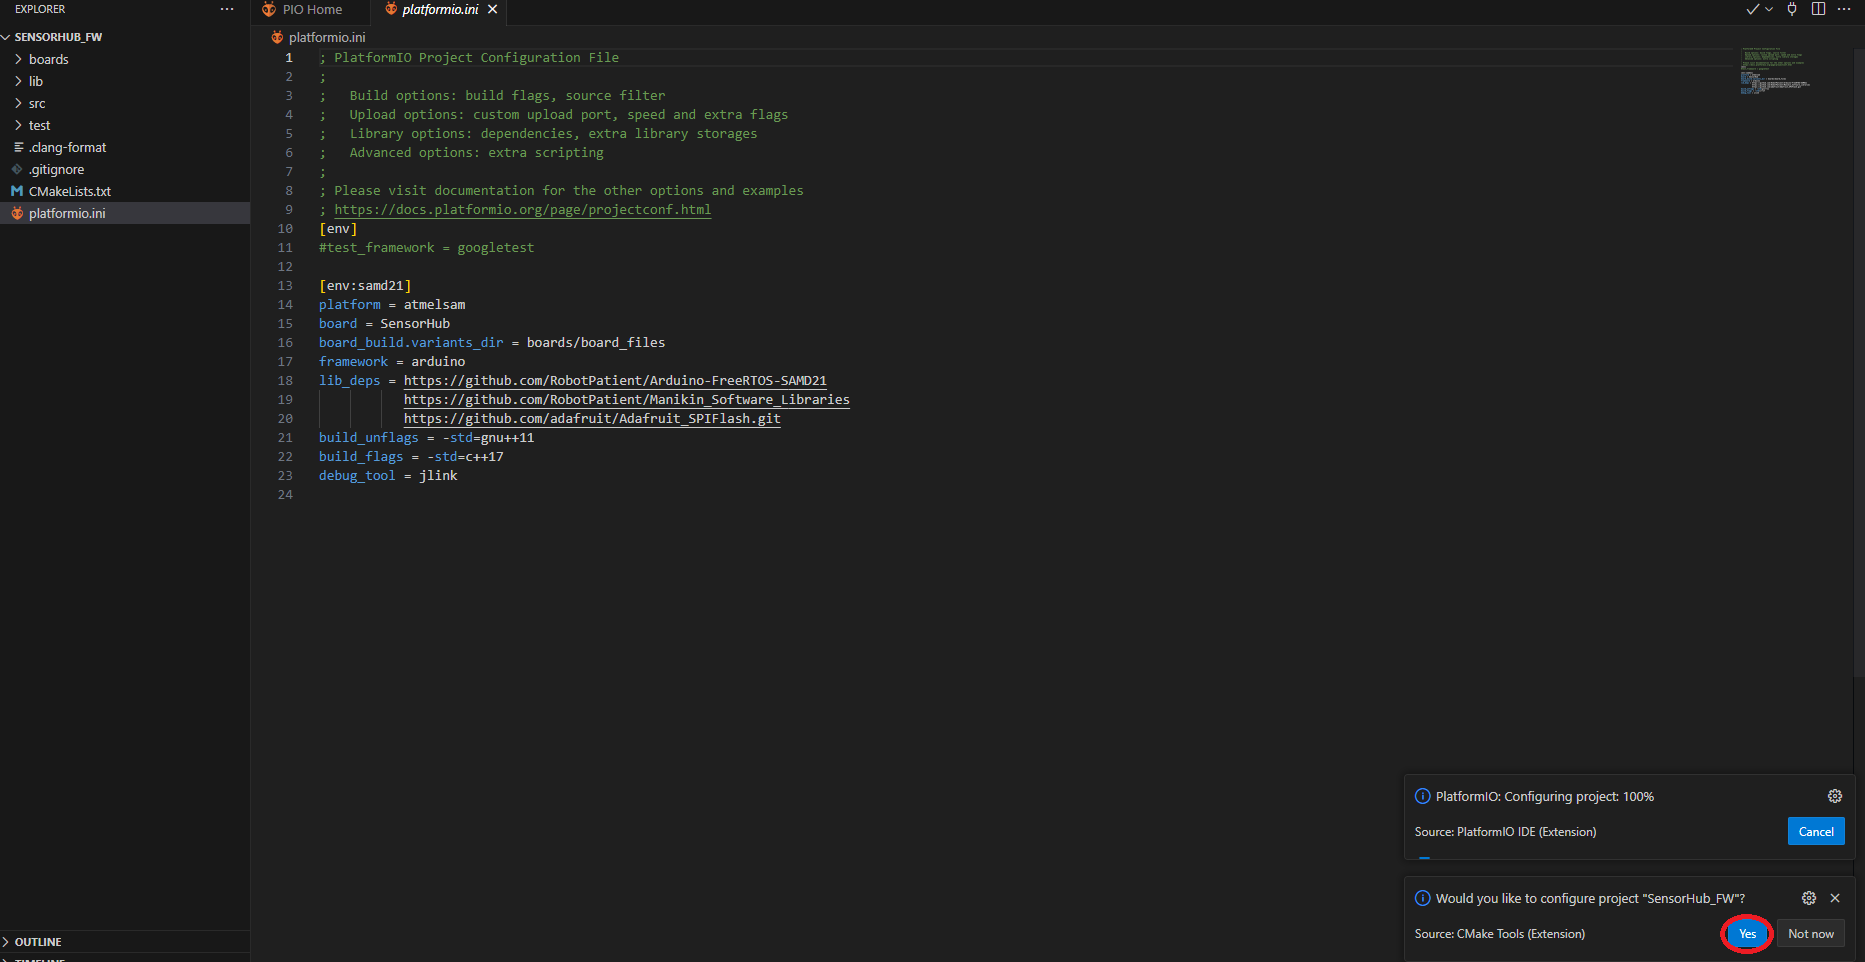This screenshot has height=962, width=1865.
Task: Select the PlatformIO icon on platformio.ini tab
Action: (390, 9)
